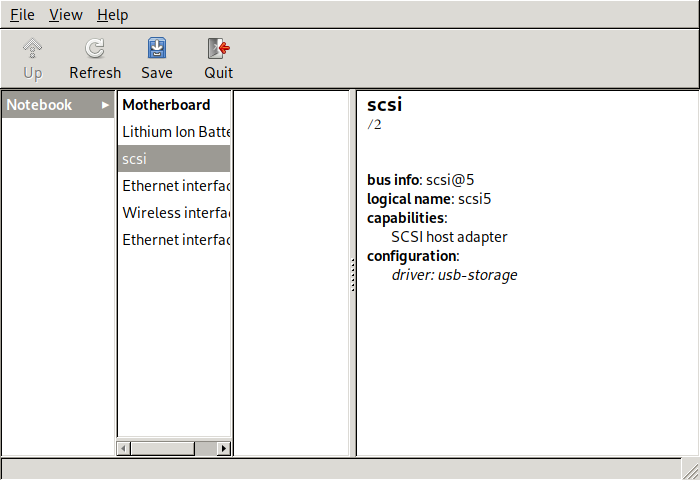Select the Lithium Ion Battery entry
The height and width of the screenshot is (480, 700).
coord(175,132)
